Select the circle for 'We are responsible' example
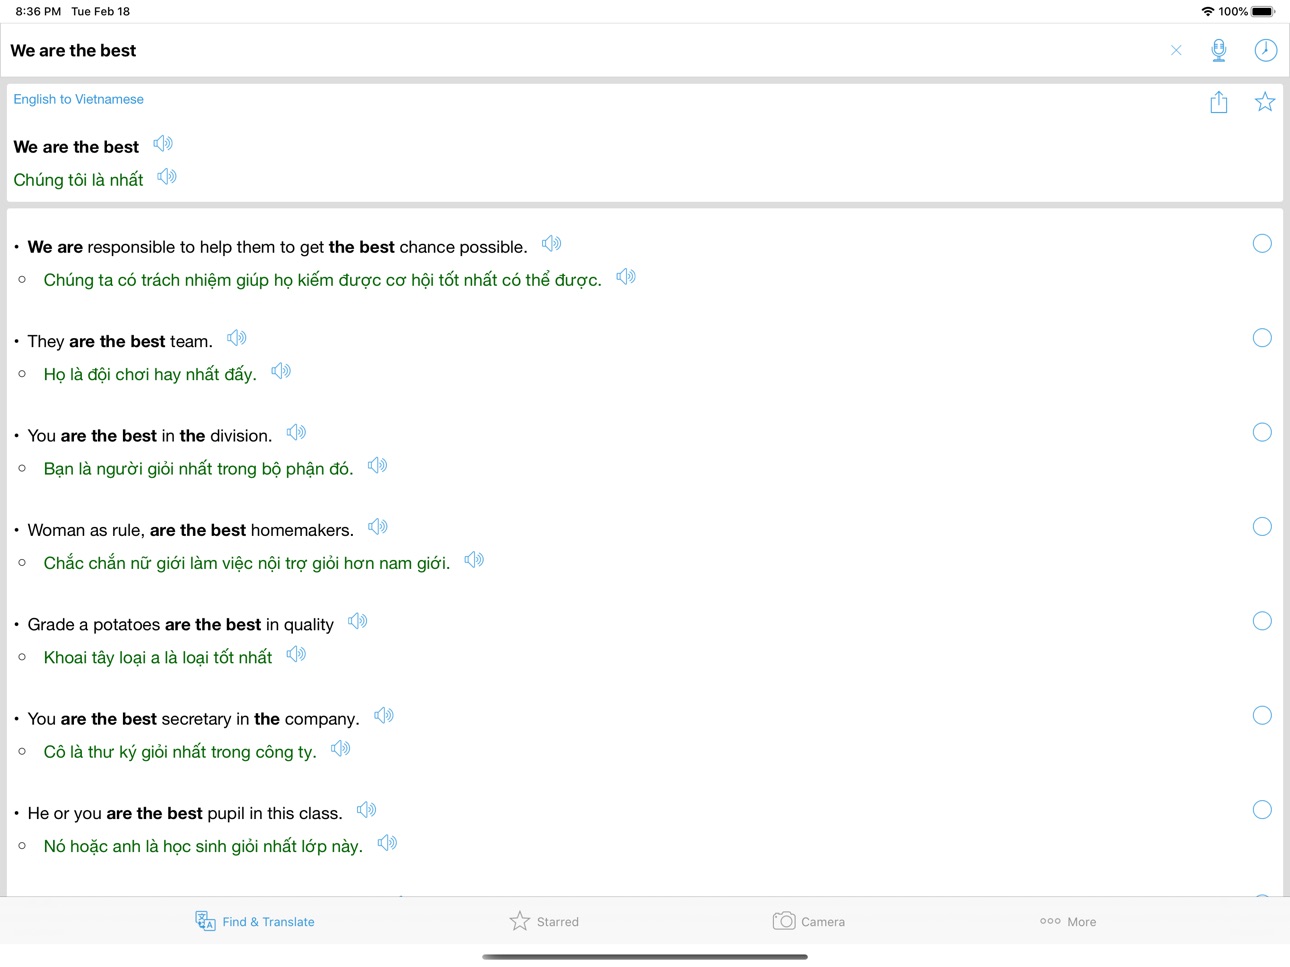Viewport: 1290px width, 967px height. click(1262, 244)
